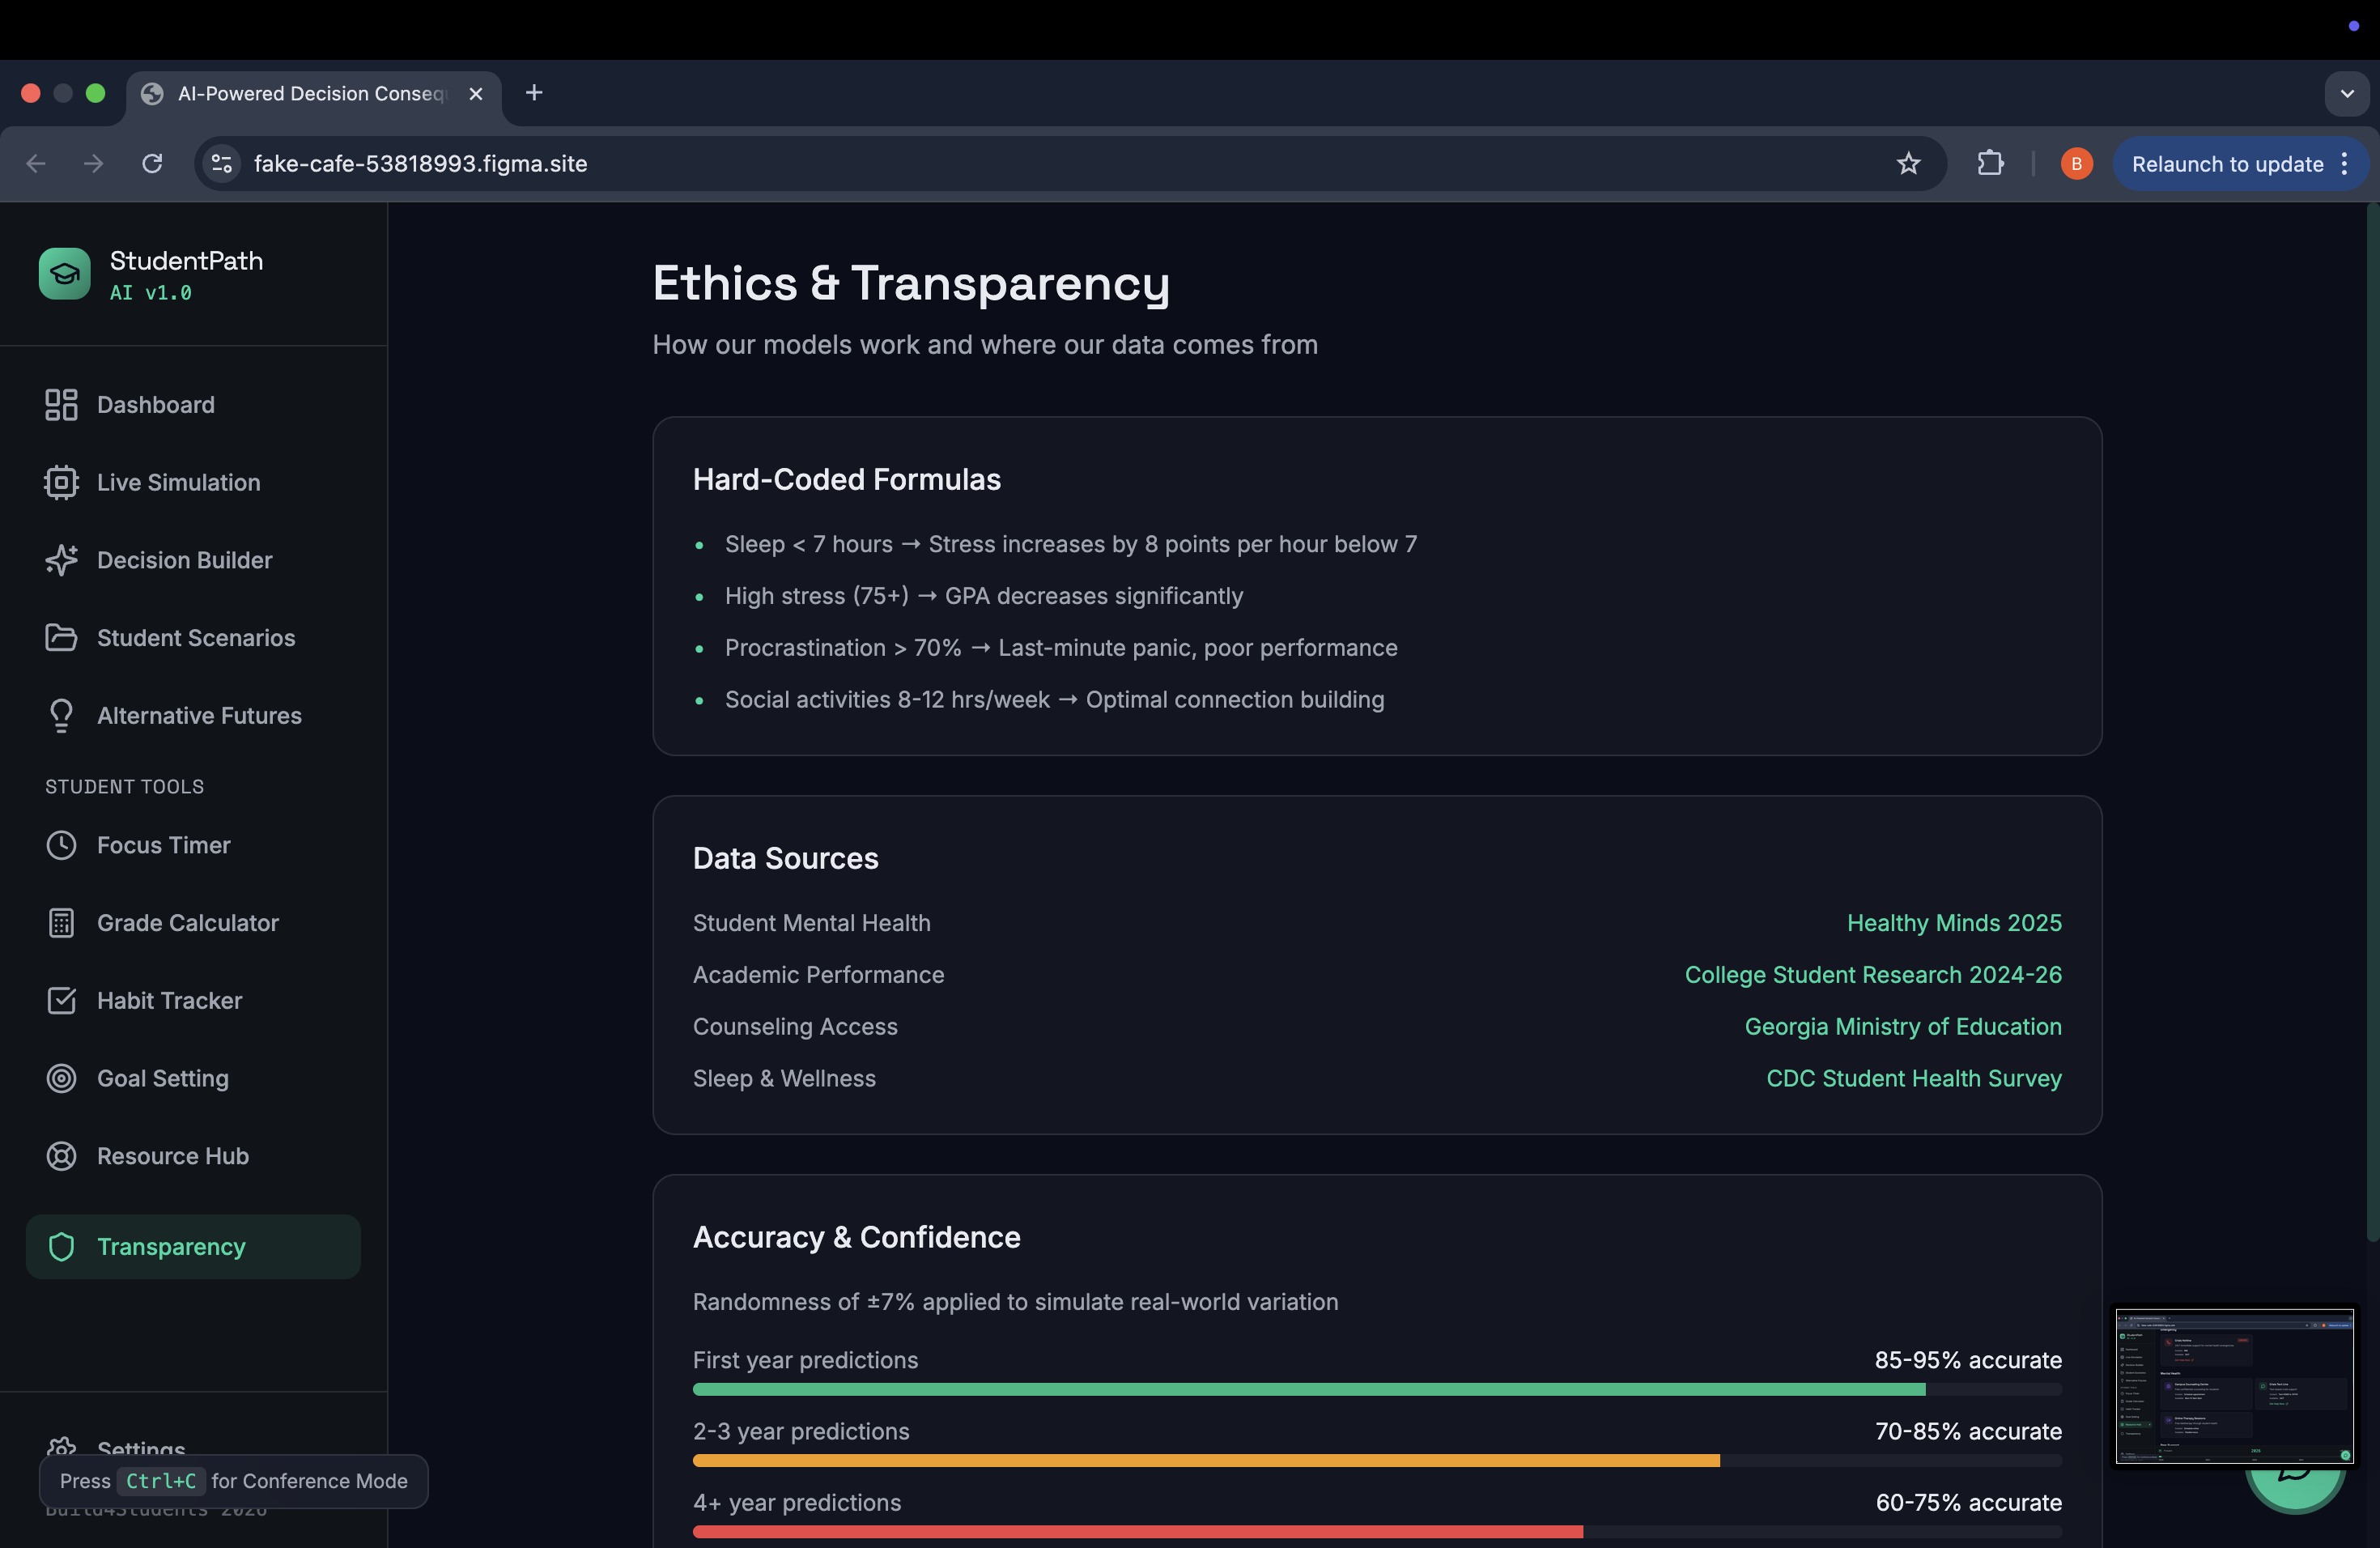The height and width of the screenshot is (1548, 2380).
Task: Click the Goal Setting target icon
Action: 61,1078
